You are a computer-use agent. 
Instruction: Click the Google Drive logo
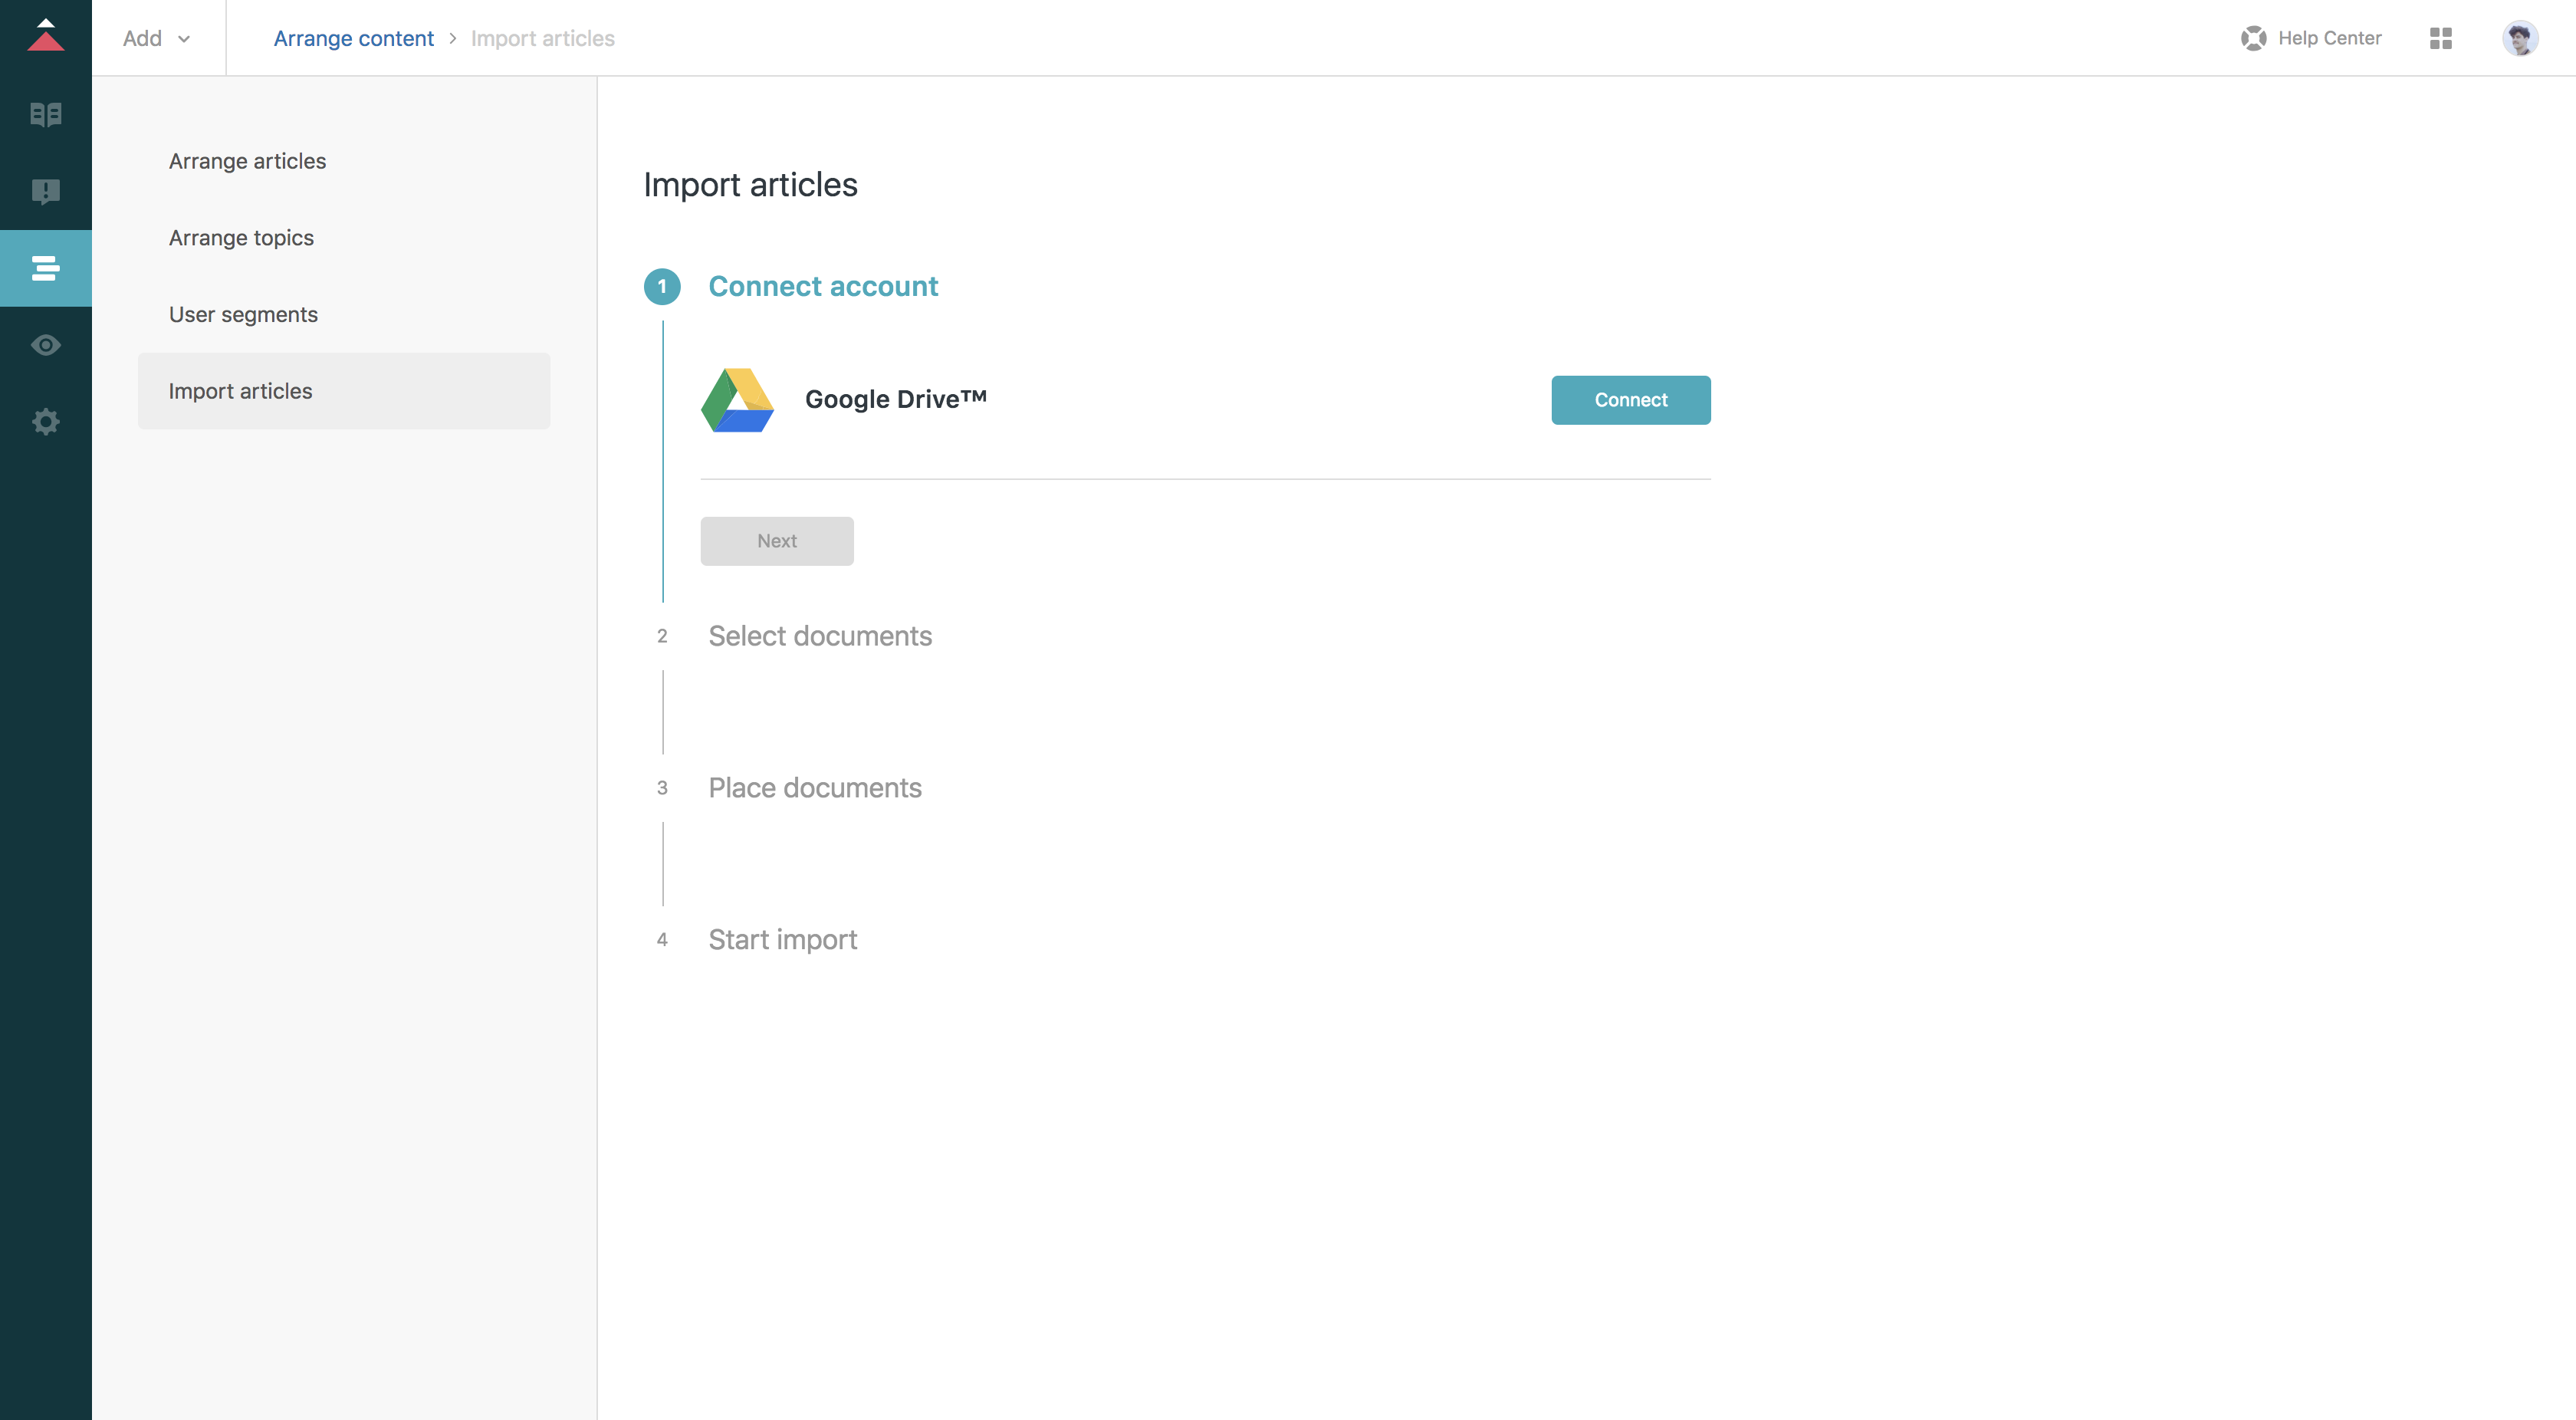tap(738, 400)
